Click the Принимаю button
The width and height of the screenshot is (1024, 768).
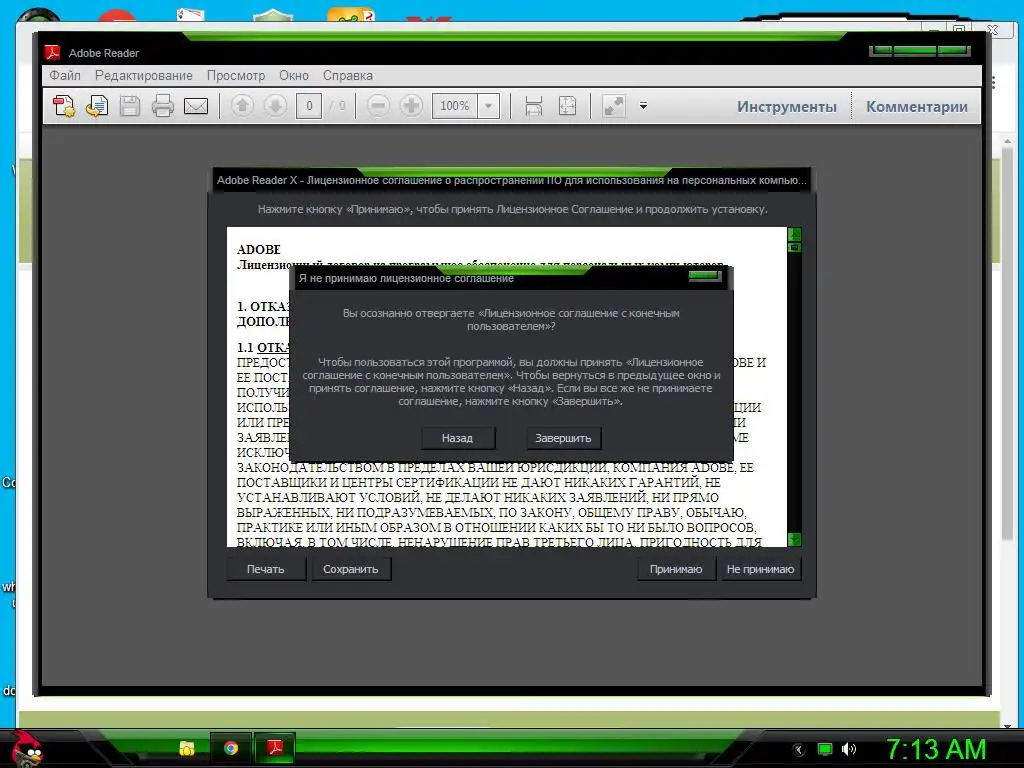(x=676, y=569)
